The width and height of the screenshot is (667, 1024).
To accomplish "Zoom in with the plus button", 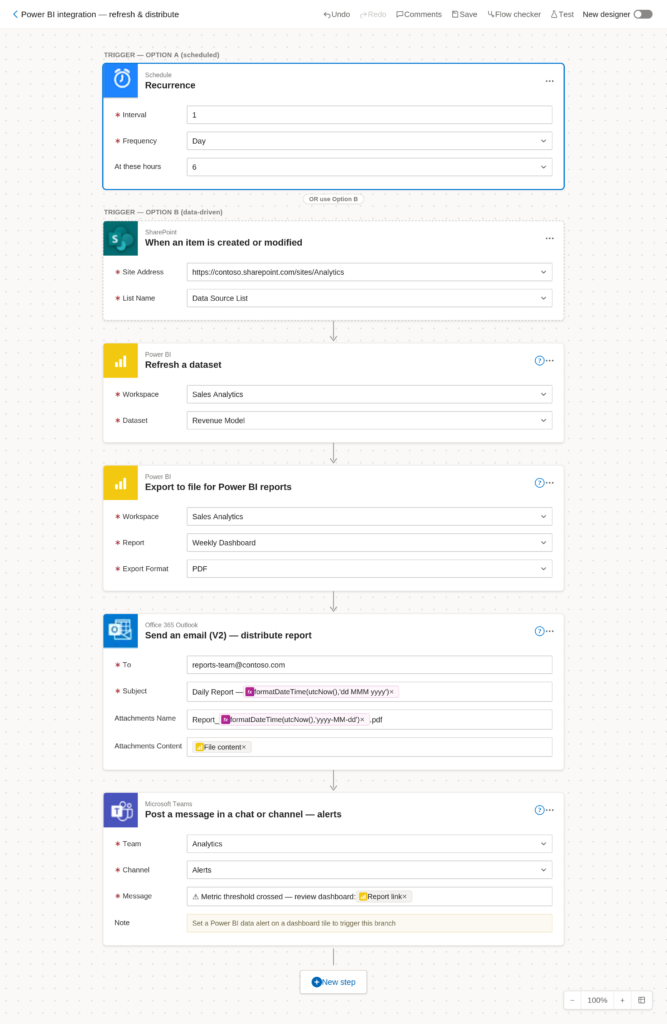I will [622, 1000].
